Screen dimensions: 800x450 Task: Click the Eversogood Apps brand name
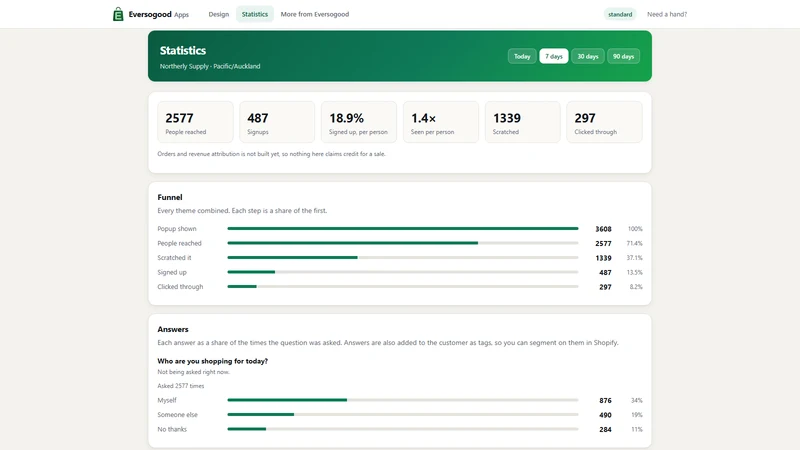click(159, 14)
